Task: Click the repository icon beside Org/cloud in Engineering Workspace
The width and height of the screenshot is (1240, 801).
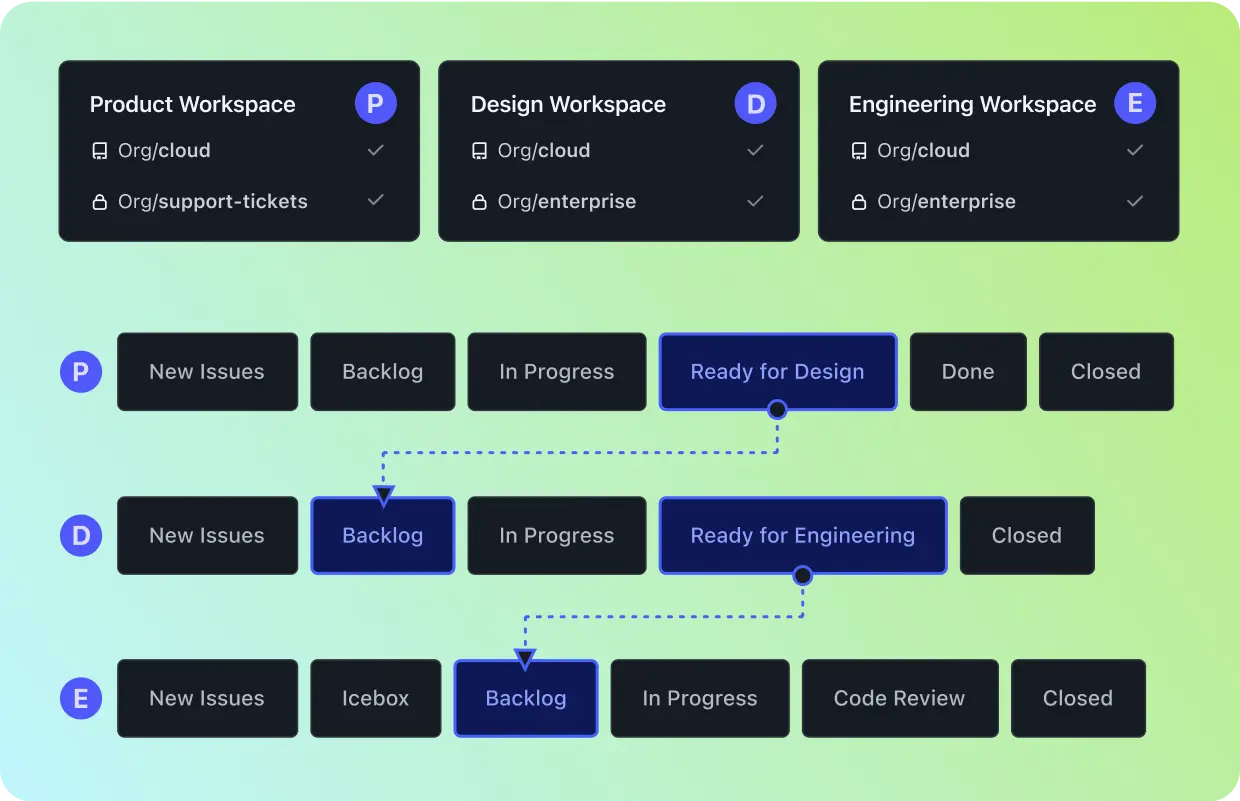Action: [859, 150]
